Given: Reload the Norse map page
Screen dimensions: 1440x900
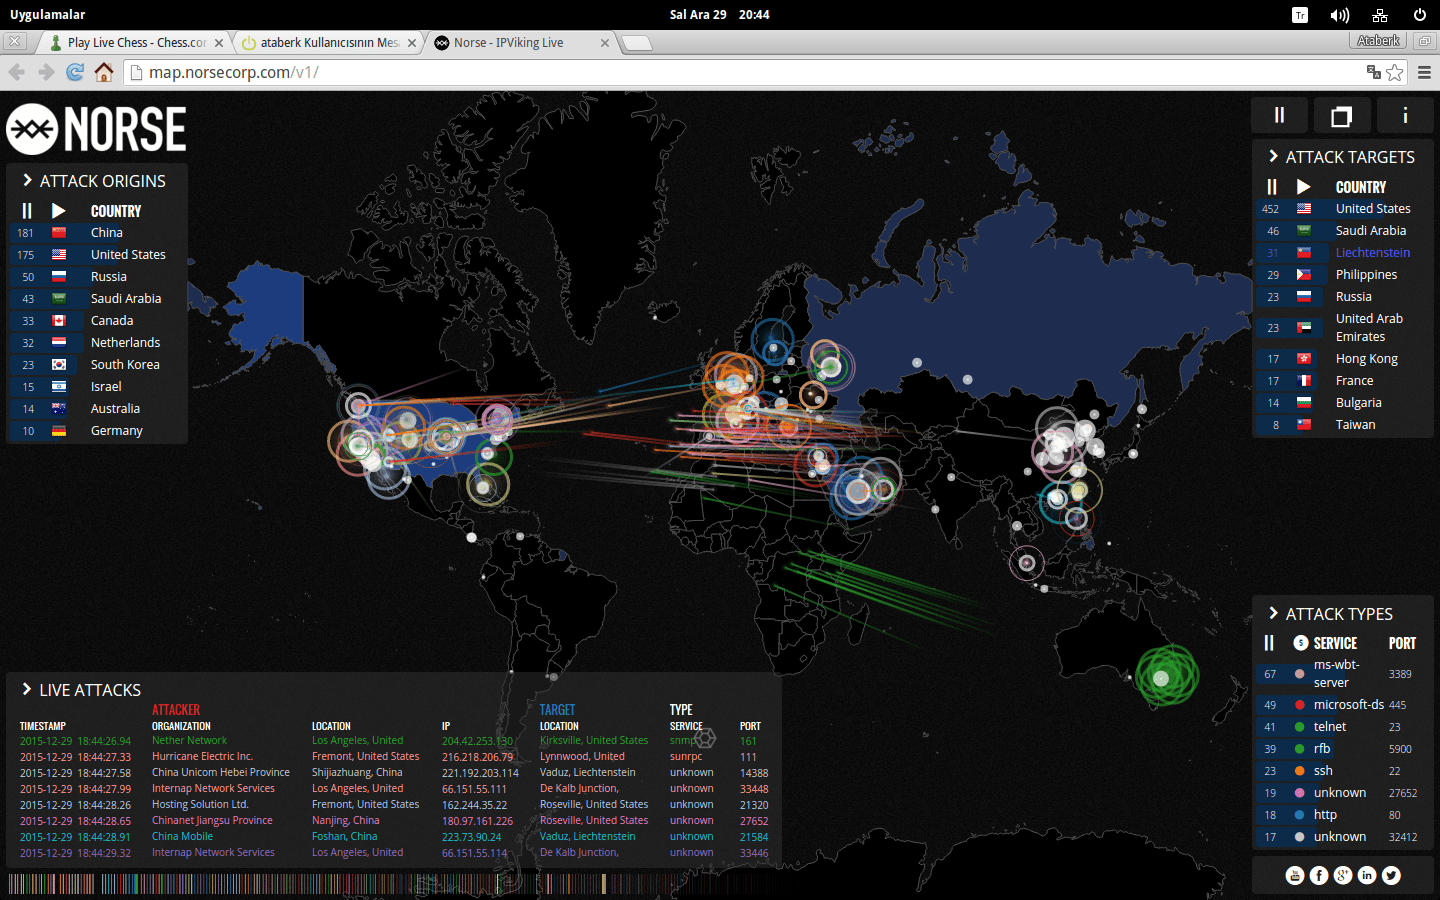Looking at the screenshot, I should (x=75, y=72).
